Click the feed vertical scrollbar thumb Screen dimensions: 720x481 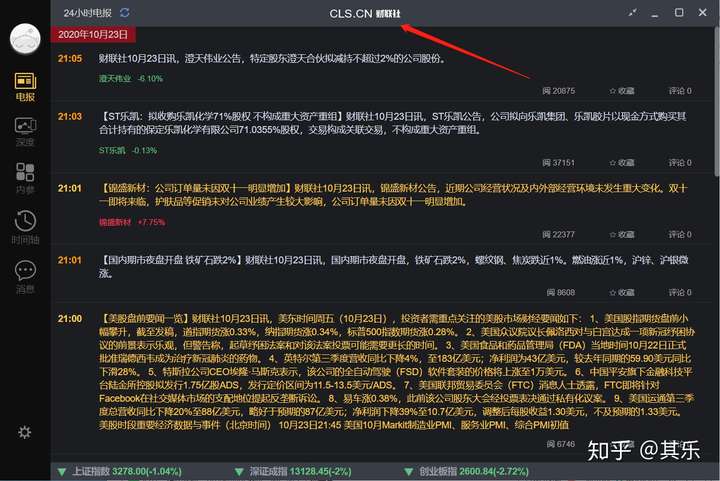coord(717,101)
